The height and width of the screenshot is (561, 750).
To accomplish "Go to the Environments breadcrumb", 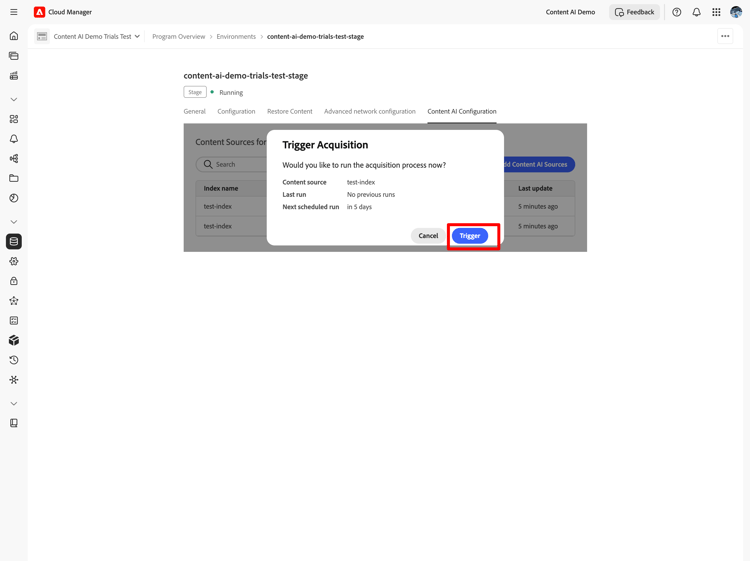I will point(236,36).
